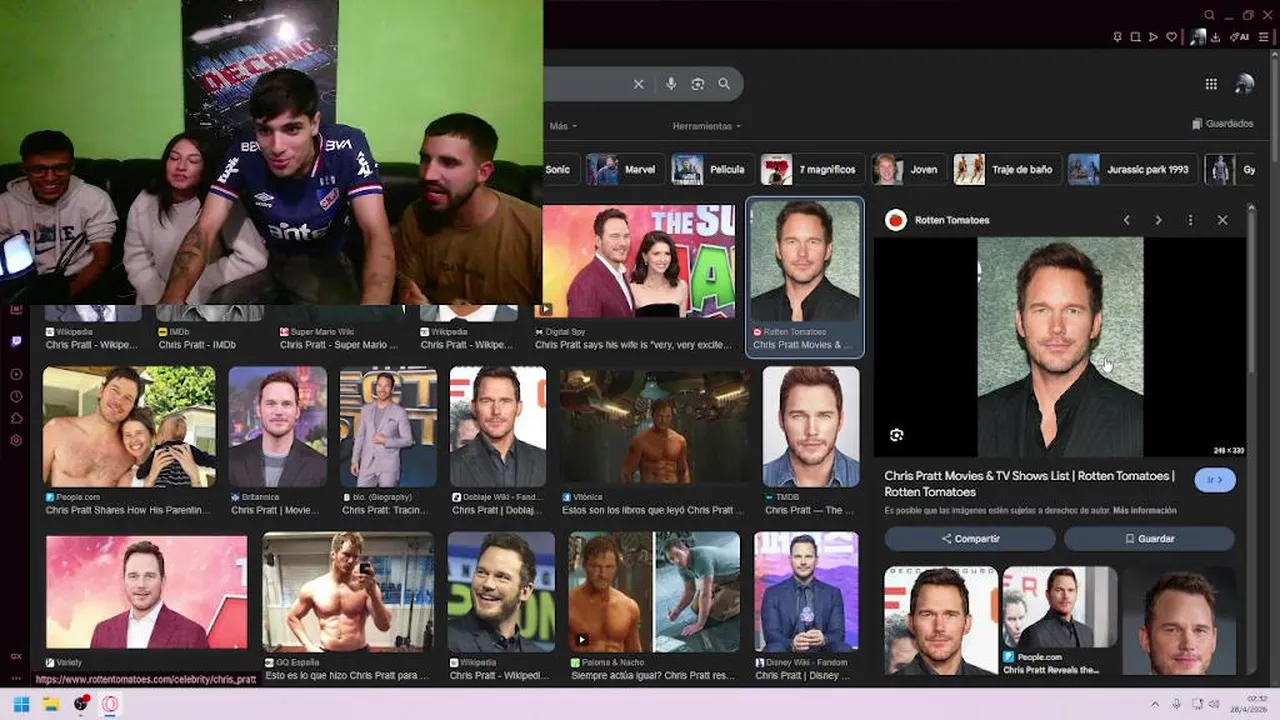Image resolution: width=1280 pixels, height=720 pixels.
Task: Open history clock icon in Opera sidebar
Action: click(x=16, y=396)
